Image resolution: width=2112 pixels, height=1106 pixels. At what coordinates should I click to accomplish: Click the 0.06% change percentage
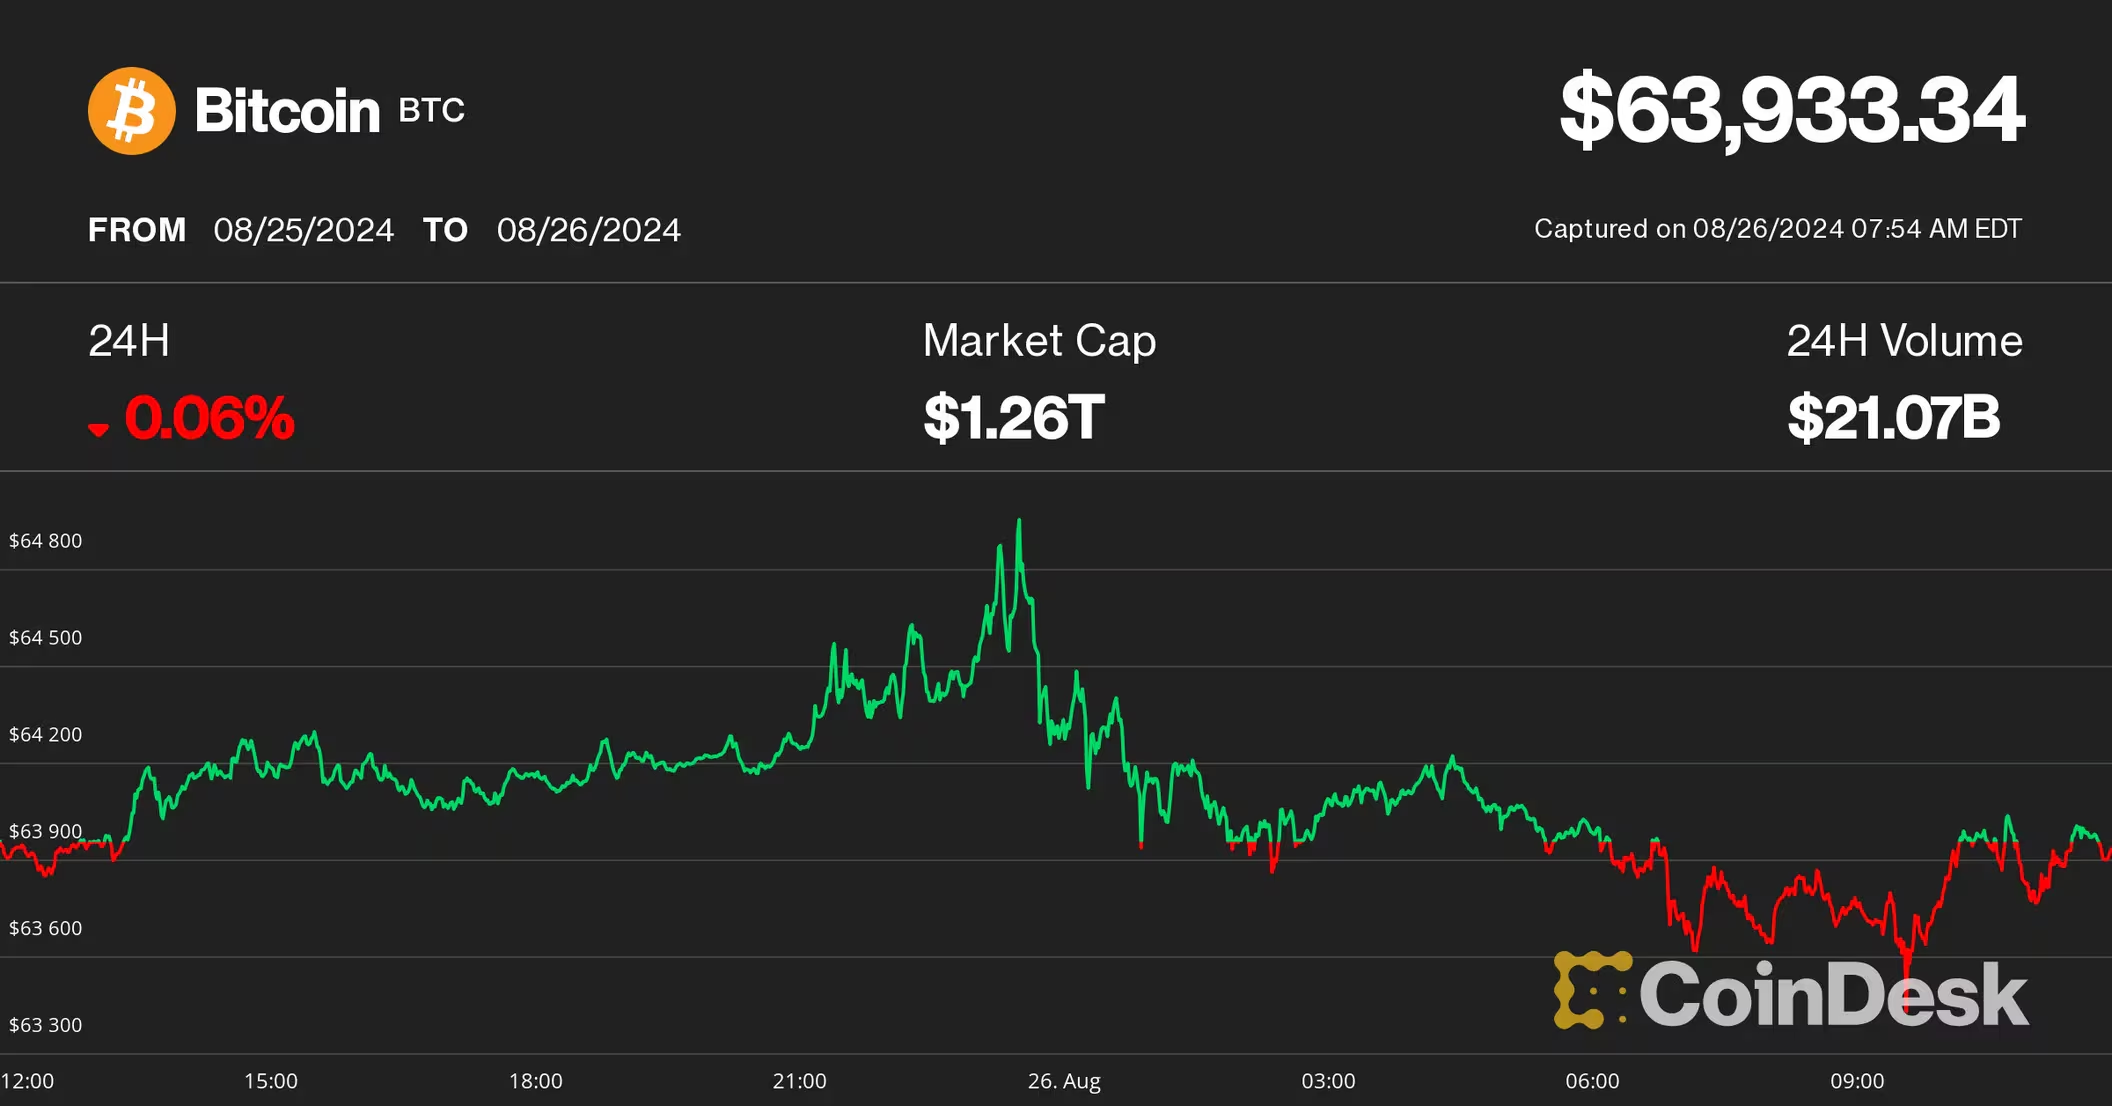point(209,418)
